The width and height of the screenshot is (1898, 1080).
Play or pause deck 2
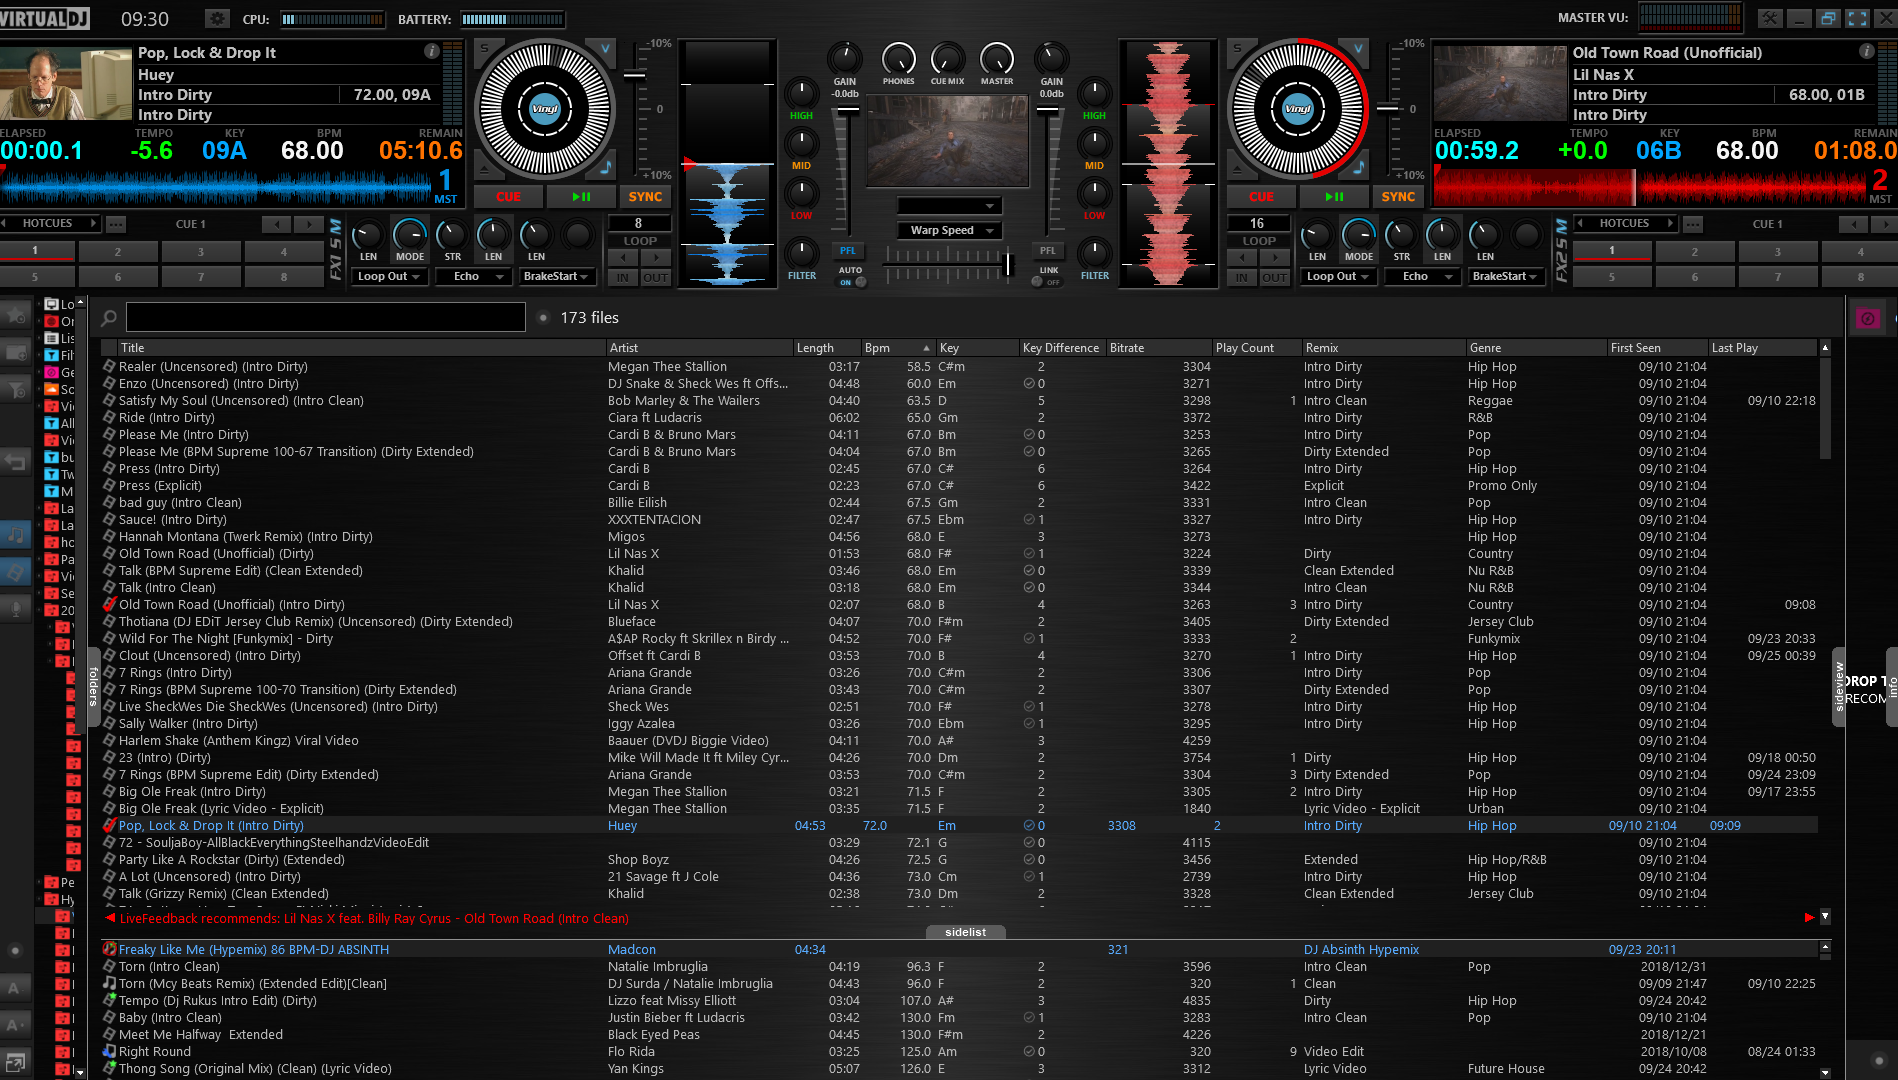(1334, 197)
